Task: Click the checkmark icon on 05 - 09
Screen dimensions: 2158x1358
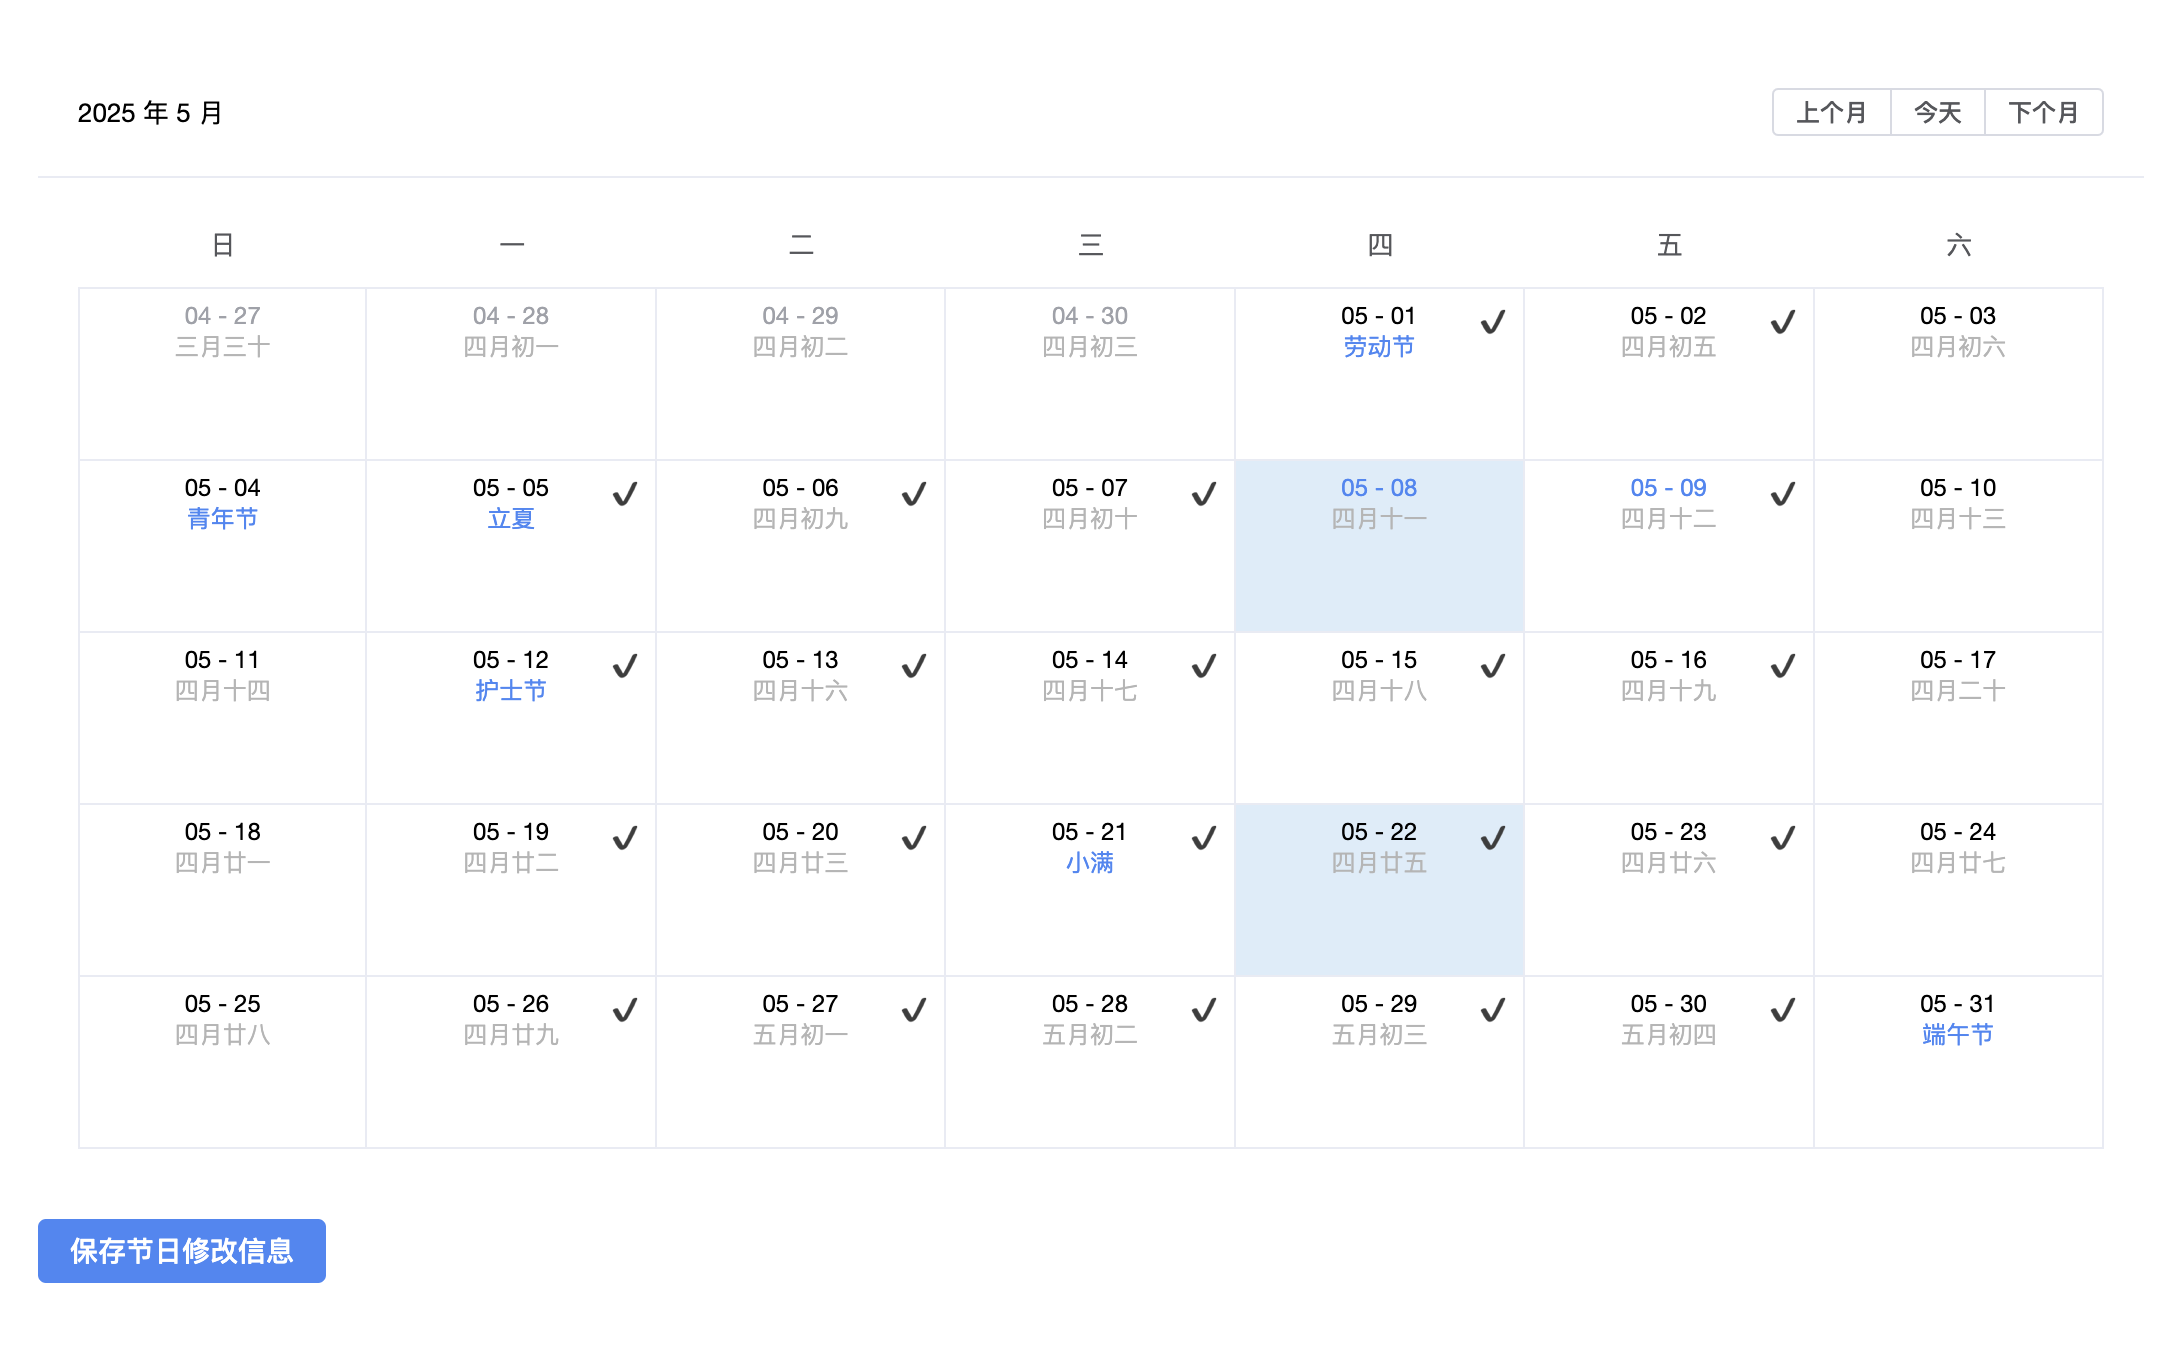Action: click(x=1782, y=494)
